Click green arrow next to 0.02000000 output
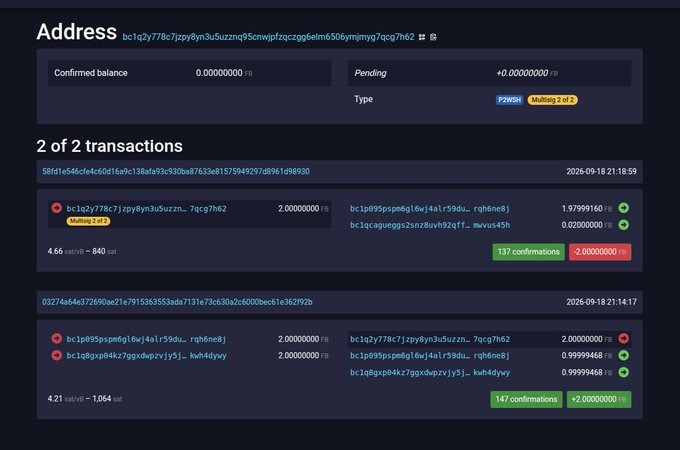Image resolution: width=680 pixels, height=450 pixels. click(624, 225)
